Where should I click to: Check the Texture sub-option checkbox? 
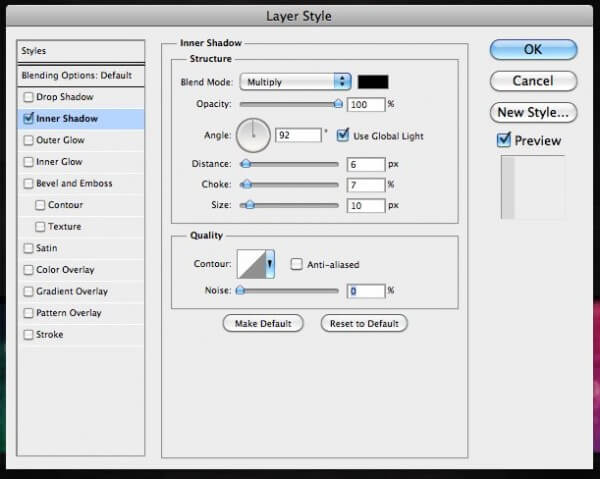pos(40,226)
